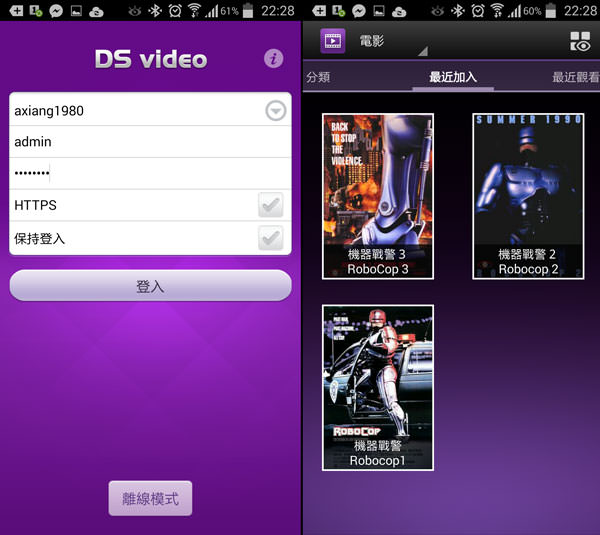
Task: Tap the password field
Action: pos(150,173)
